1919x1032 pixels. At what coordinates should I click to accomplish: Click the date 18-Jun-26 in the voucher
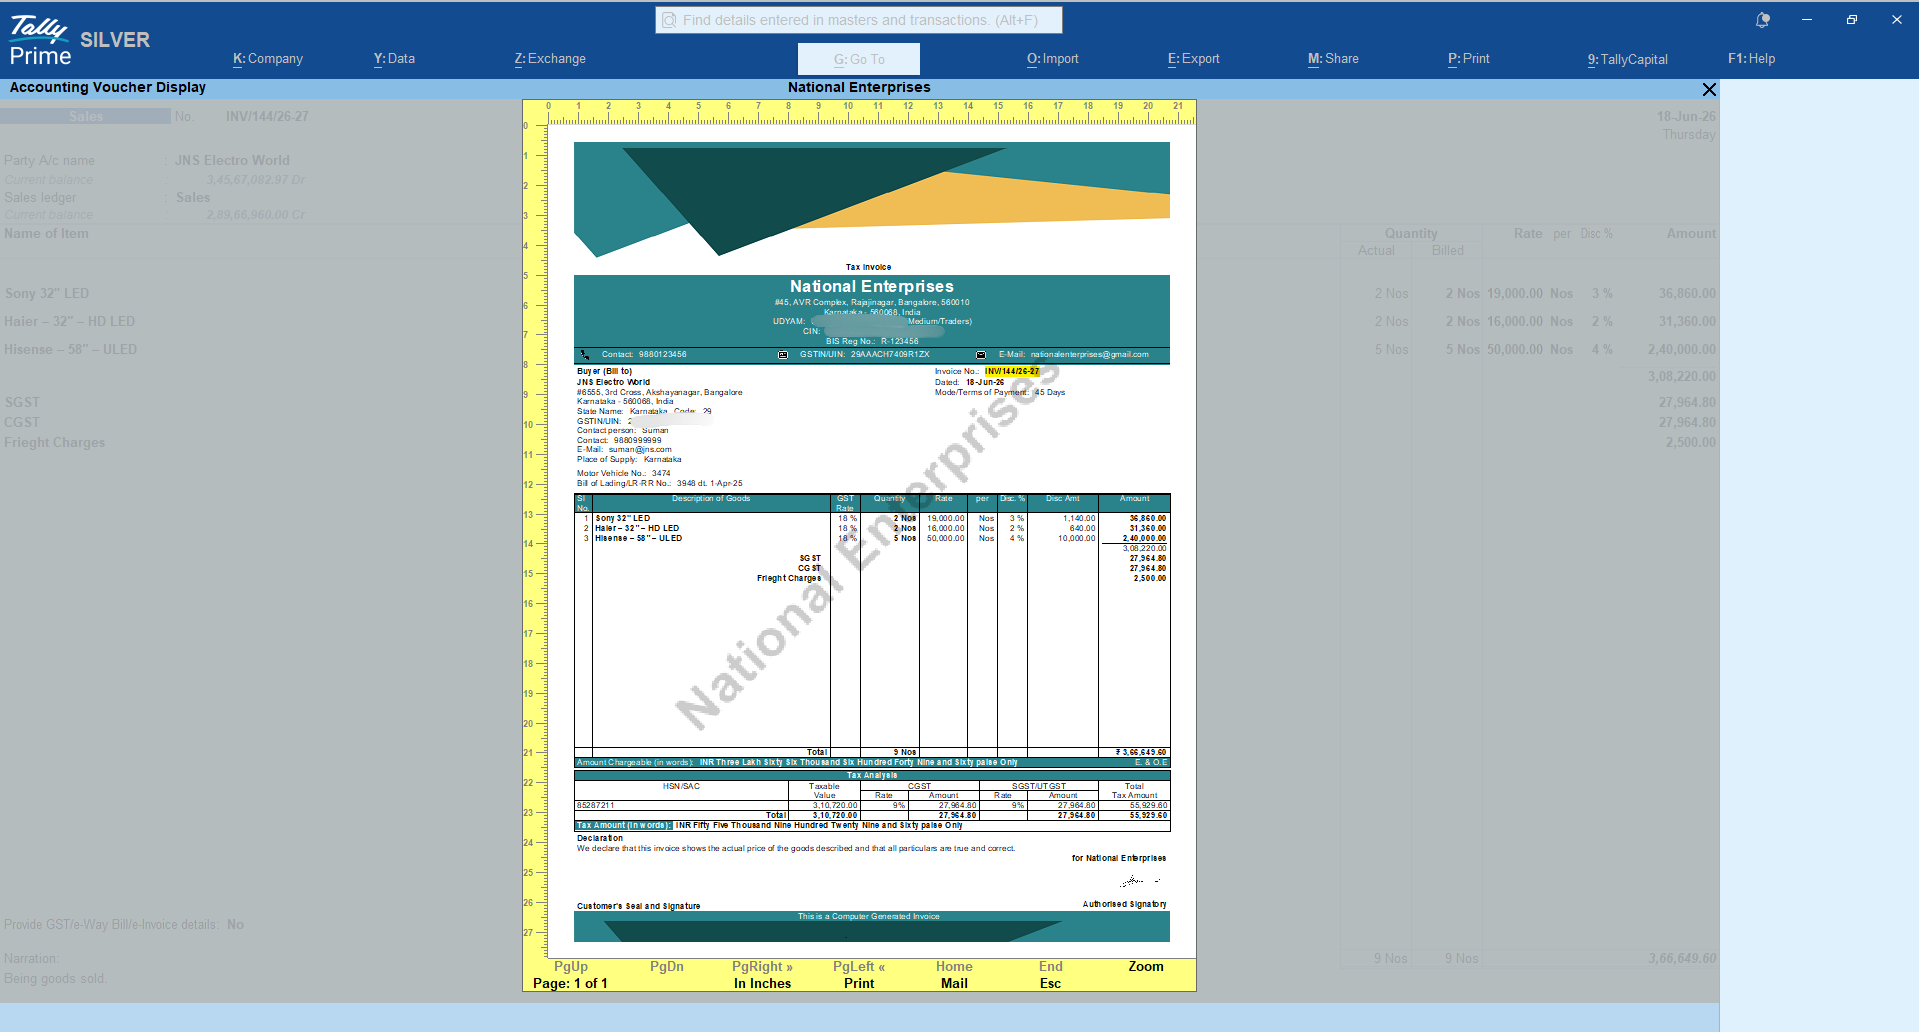point(1686,117)
